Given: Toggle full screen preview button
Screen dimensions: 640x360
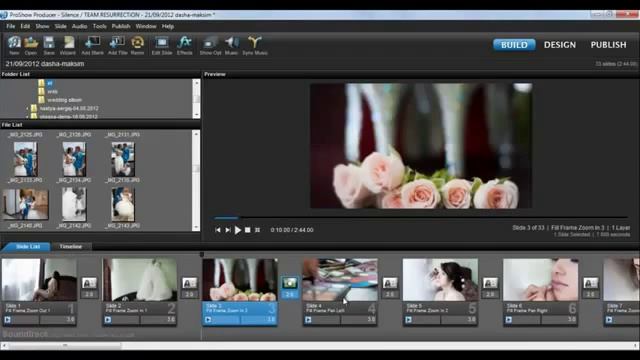Looking at the screenshot, I should coord(258,230).
